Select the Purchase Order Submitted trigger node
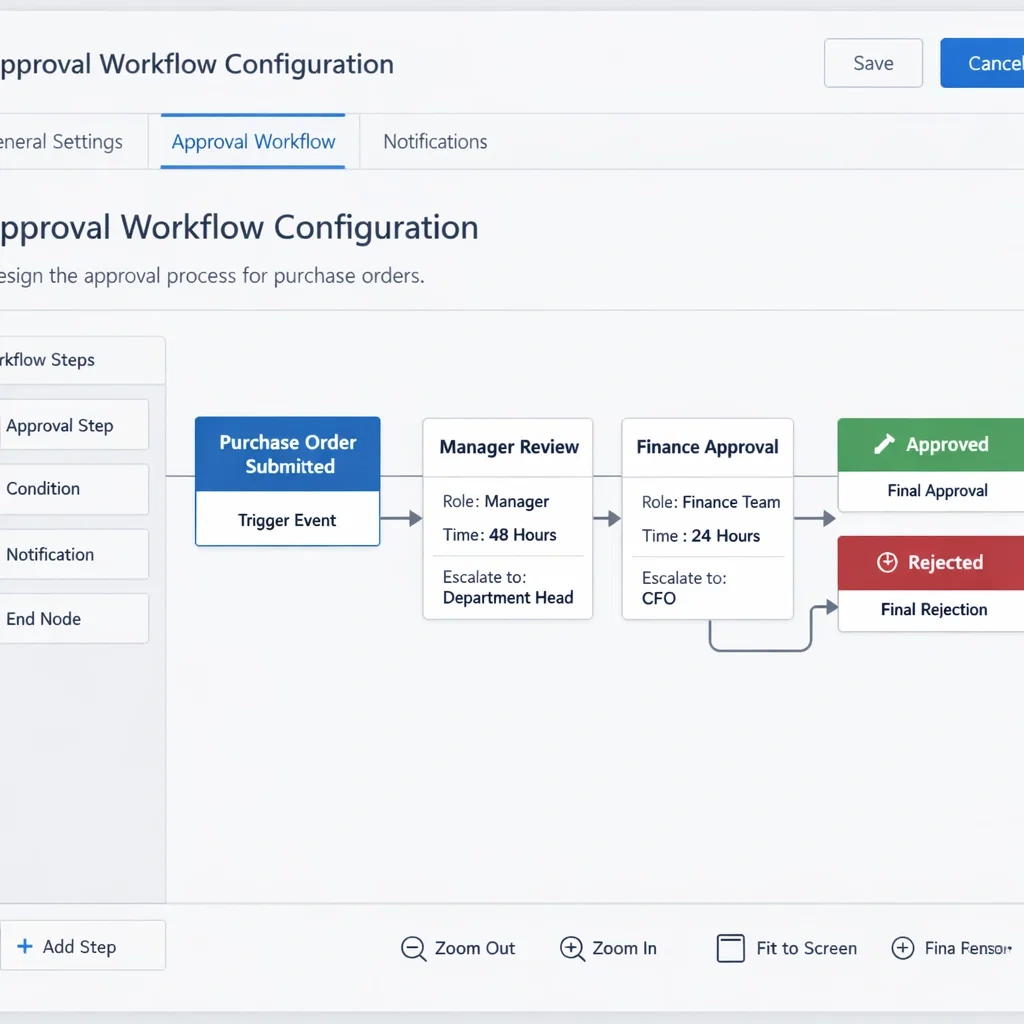 point(288,455)
